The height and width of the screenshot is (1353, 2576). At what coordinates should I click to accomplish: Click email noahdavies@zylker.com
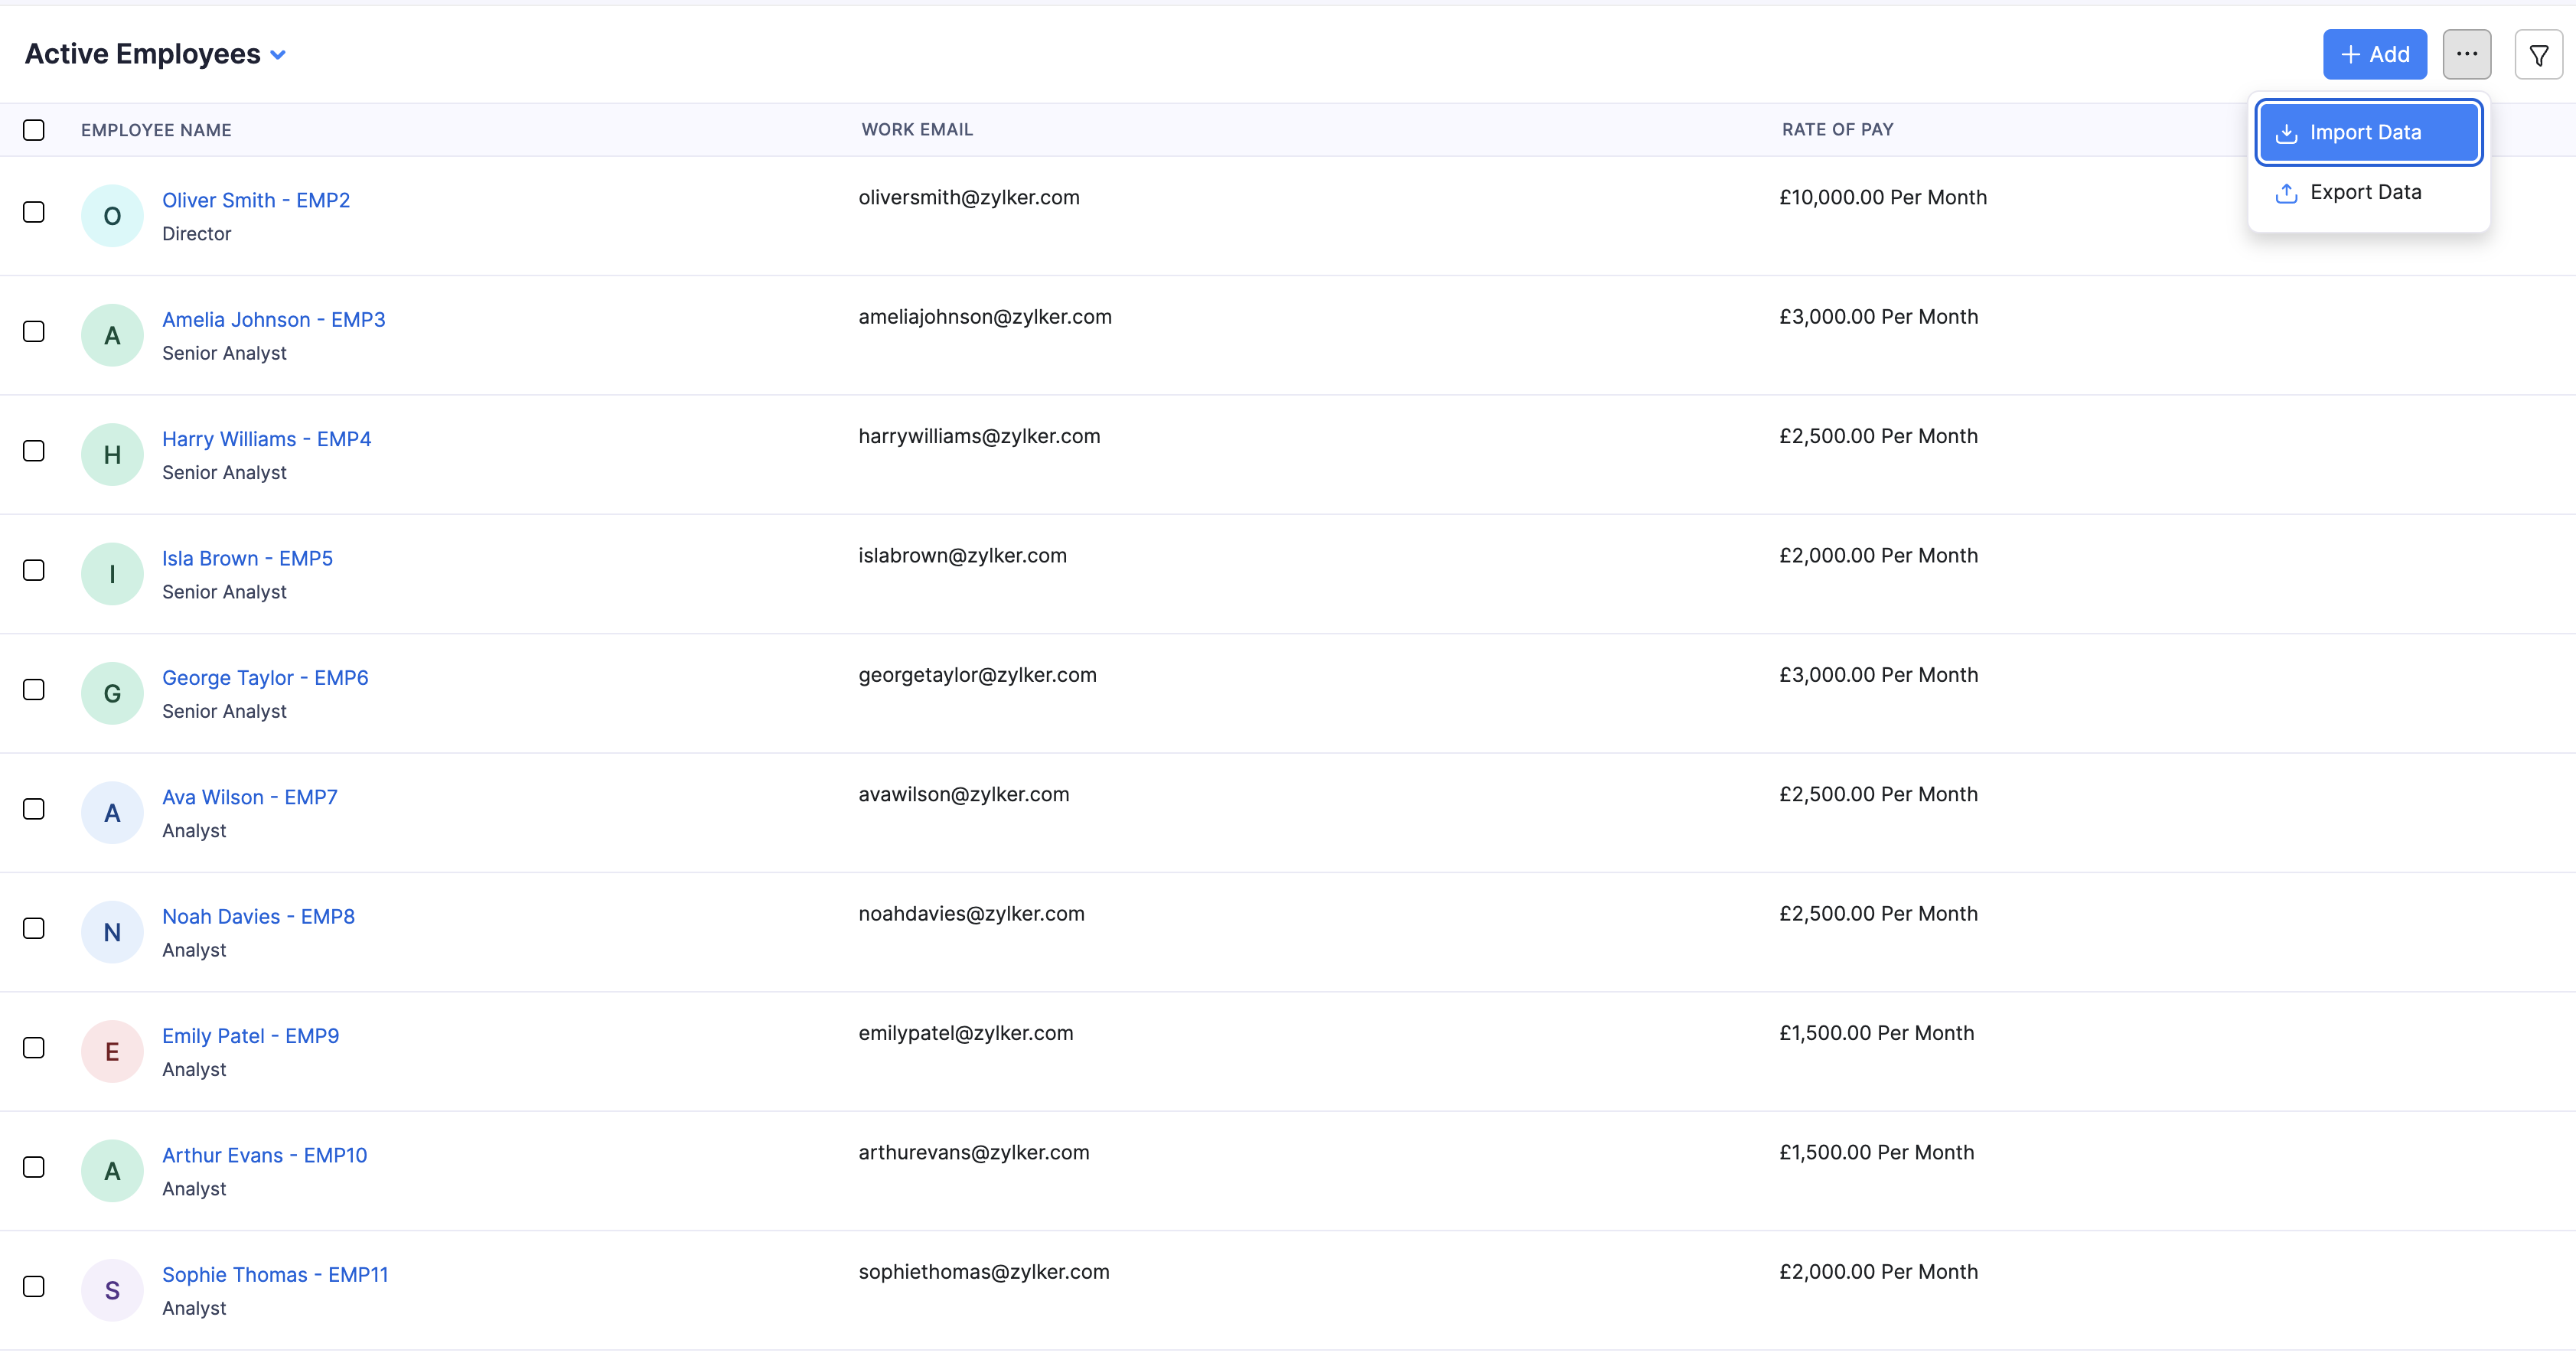pos(971,913)
